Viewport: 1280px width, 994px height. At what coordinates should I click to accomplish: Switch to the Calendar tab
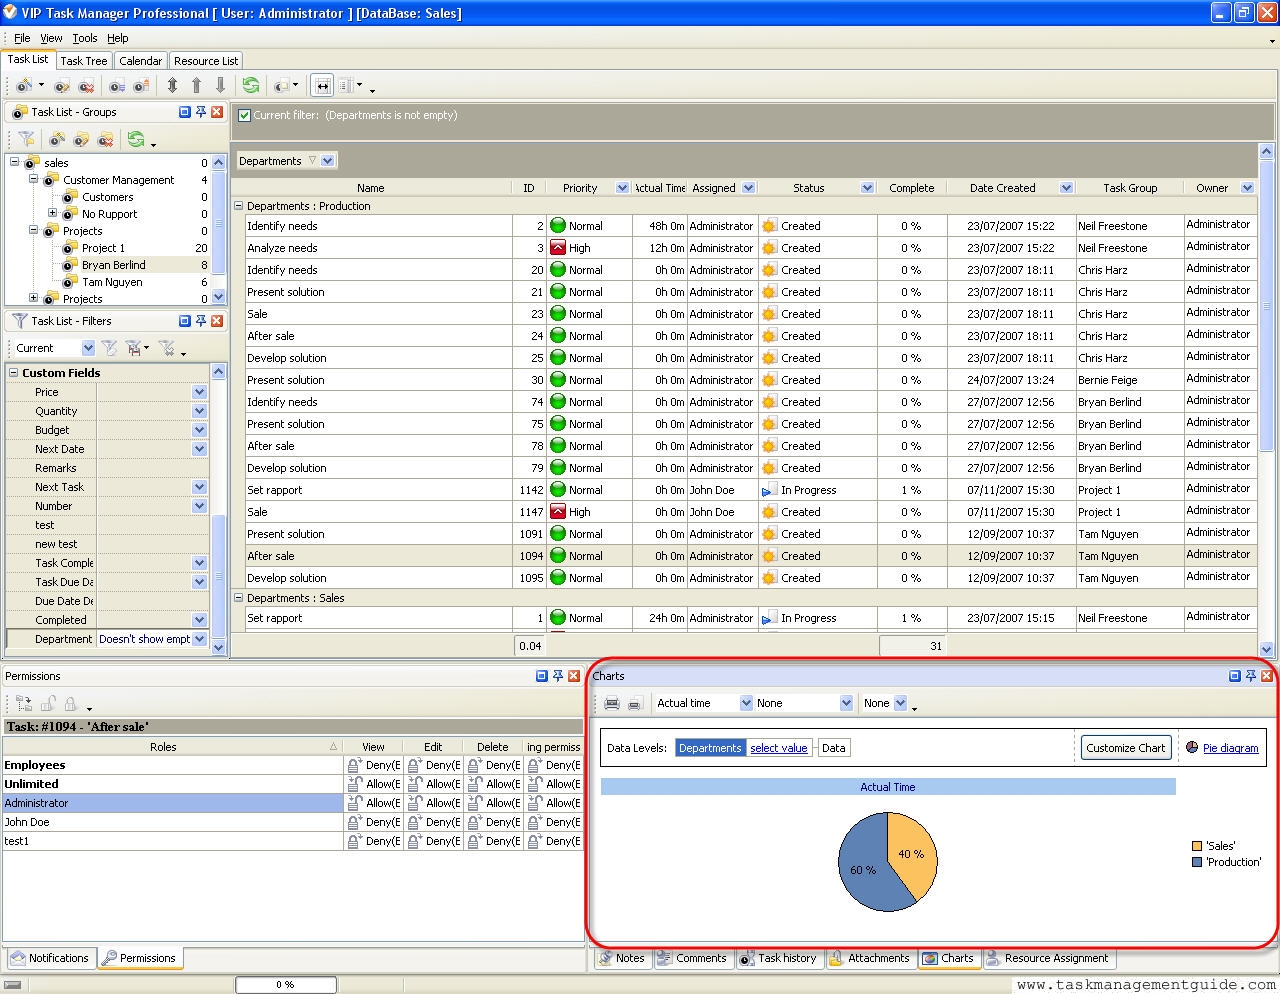140,61
